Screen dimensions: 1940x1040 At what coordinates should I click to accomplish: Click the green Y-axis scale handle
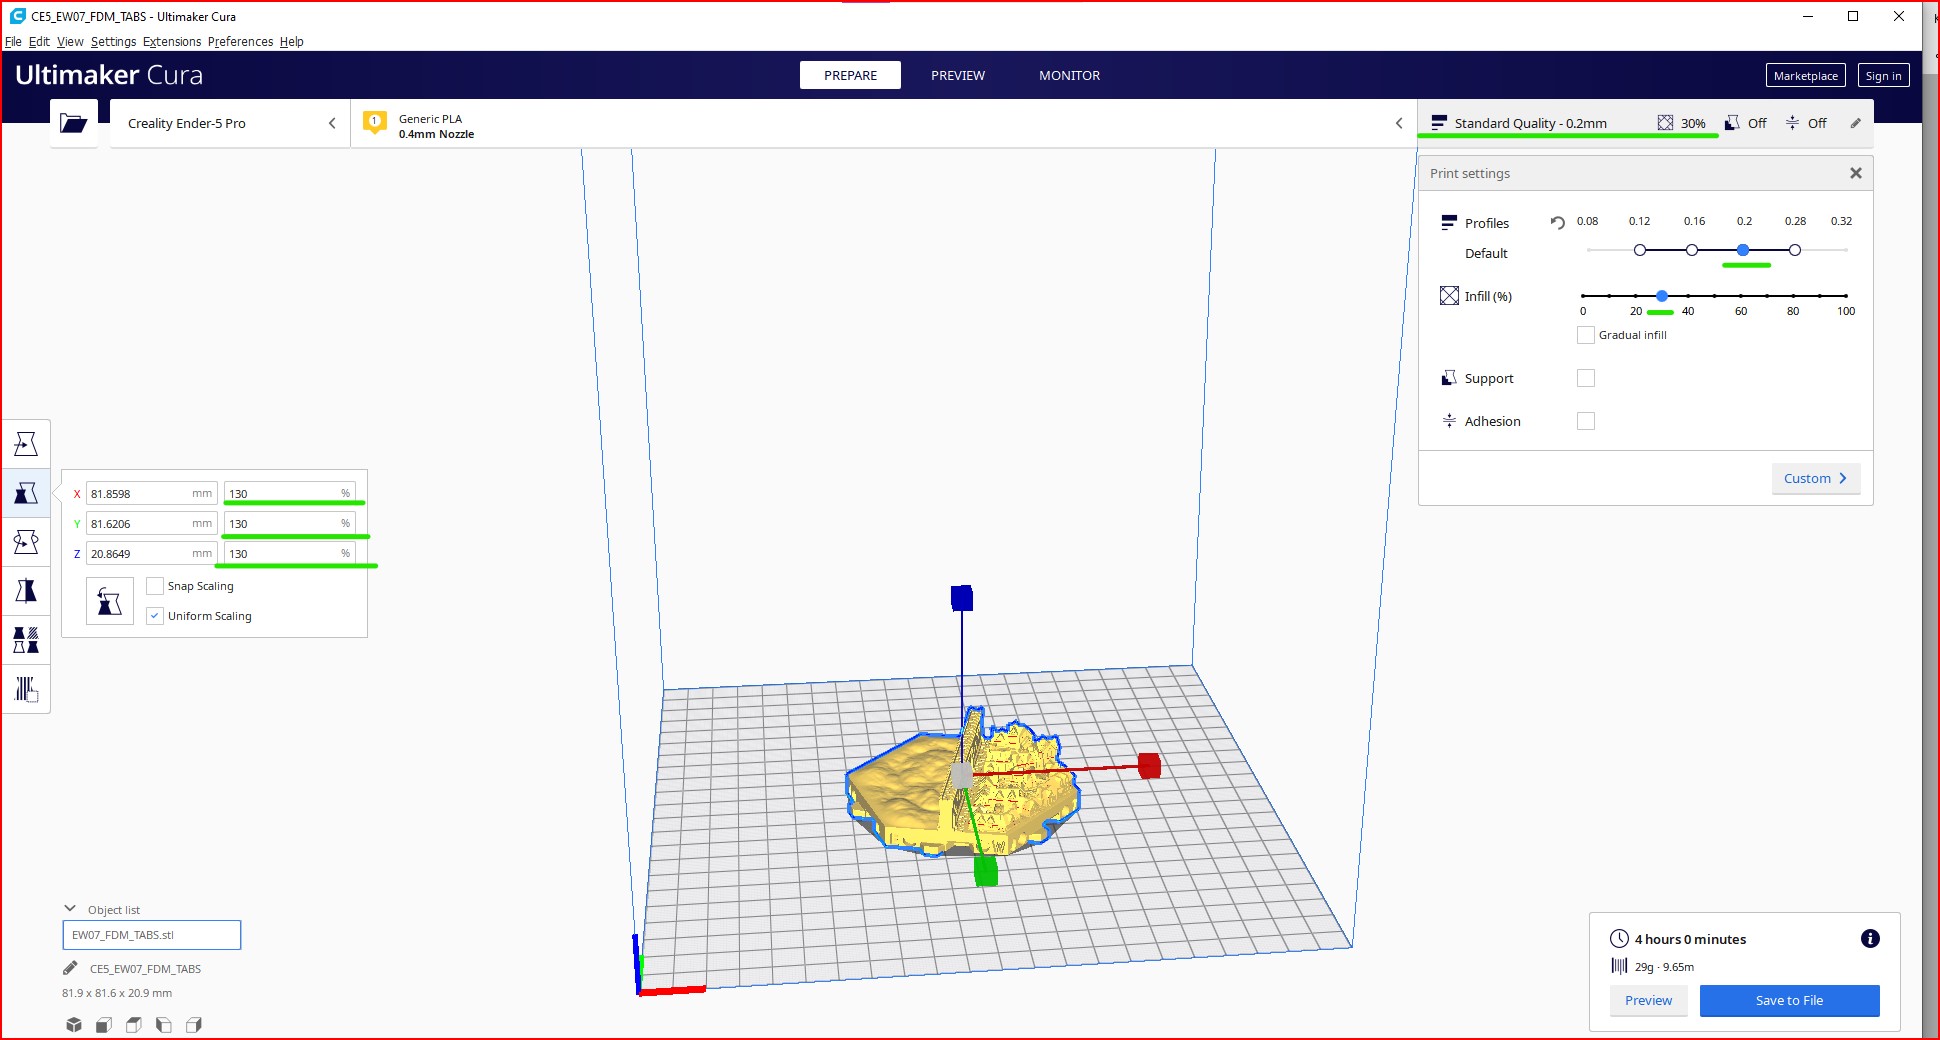986,872
